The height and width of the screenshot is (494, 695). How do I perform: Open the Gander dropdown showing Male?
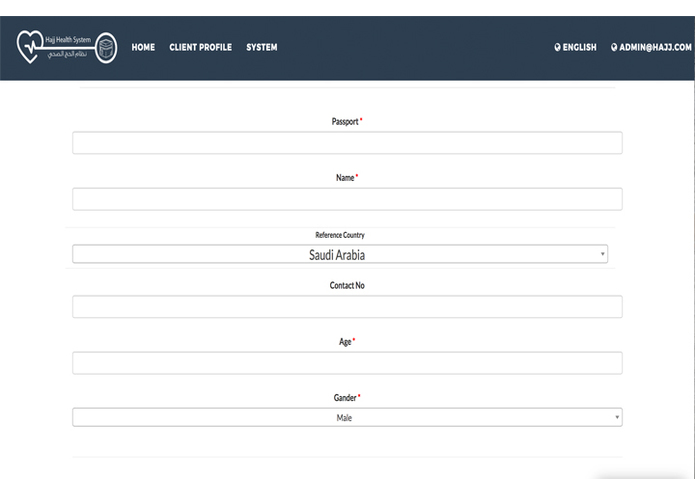click(347, 417)
